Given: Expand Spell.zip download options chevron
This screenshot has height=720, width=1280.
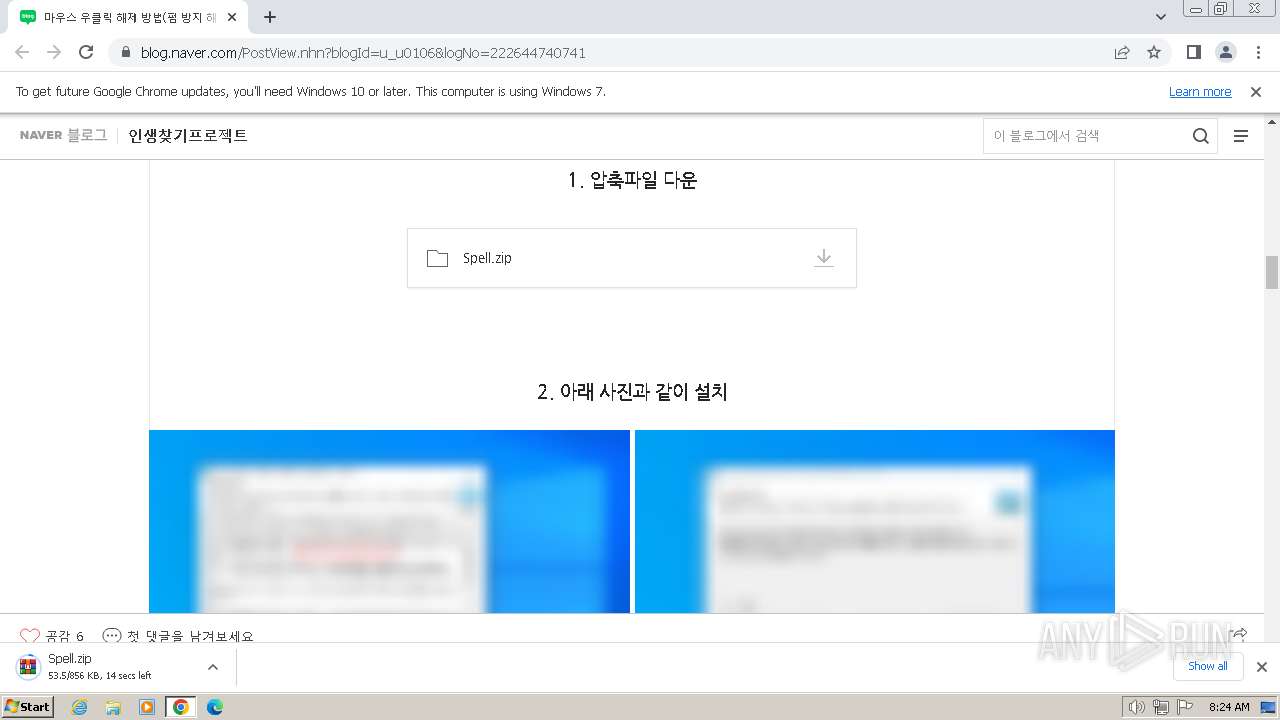Looking at the screenshot, I should tap(213, 667).
